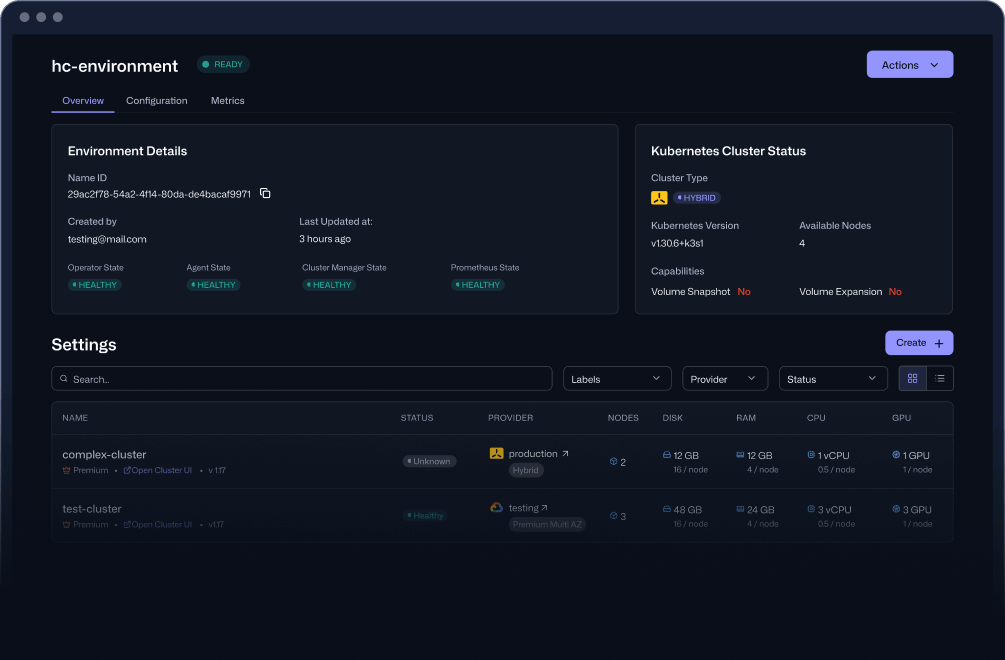Open testing provider external link arrow
The image size is (1005, 660).
point(544,507)
